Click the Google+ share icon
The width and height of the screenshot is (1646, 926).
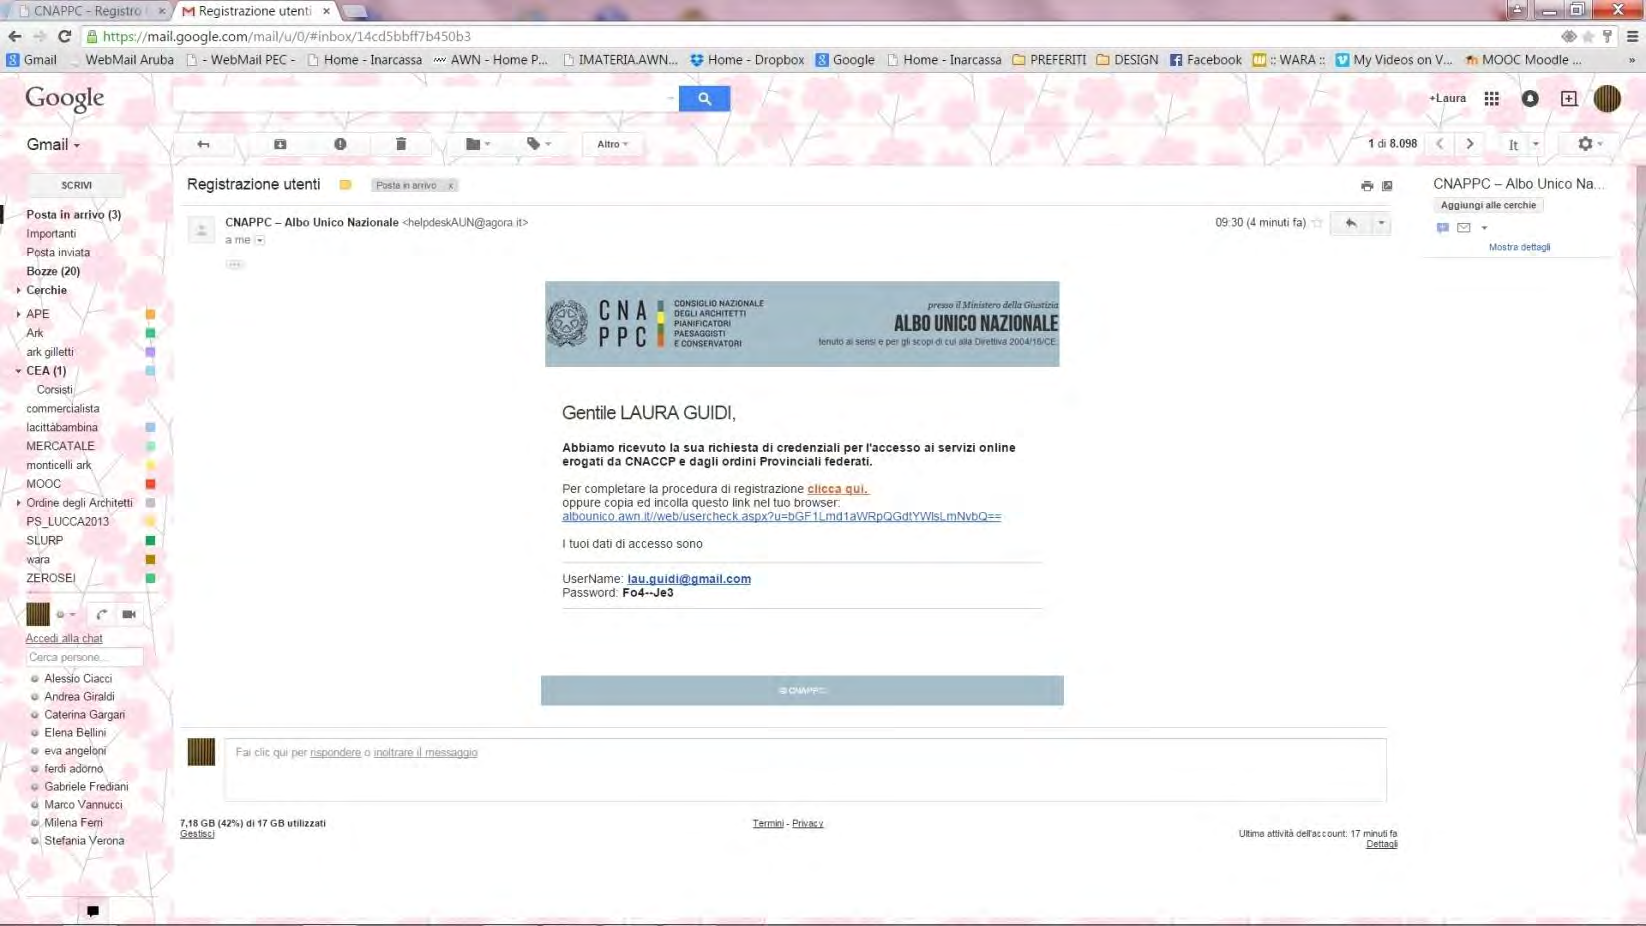tap(1568, 98)
